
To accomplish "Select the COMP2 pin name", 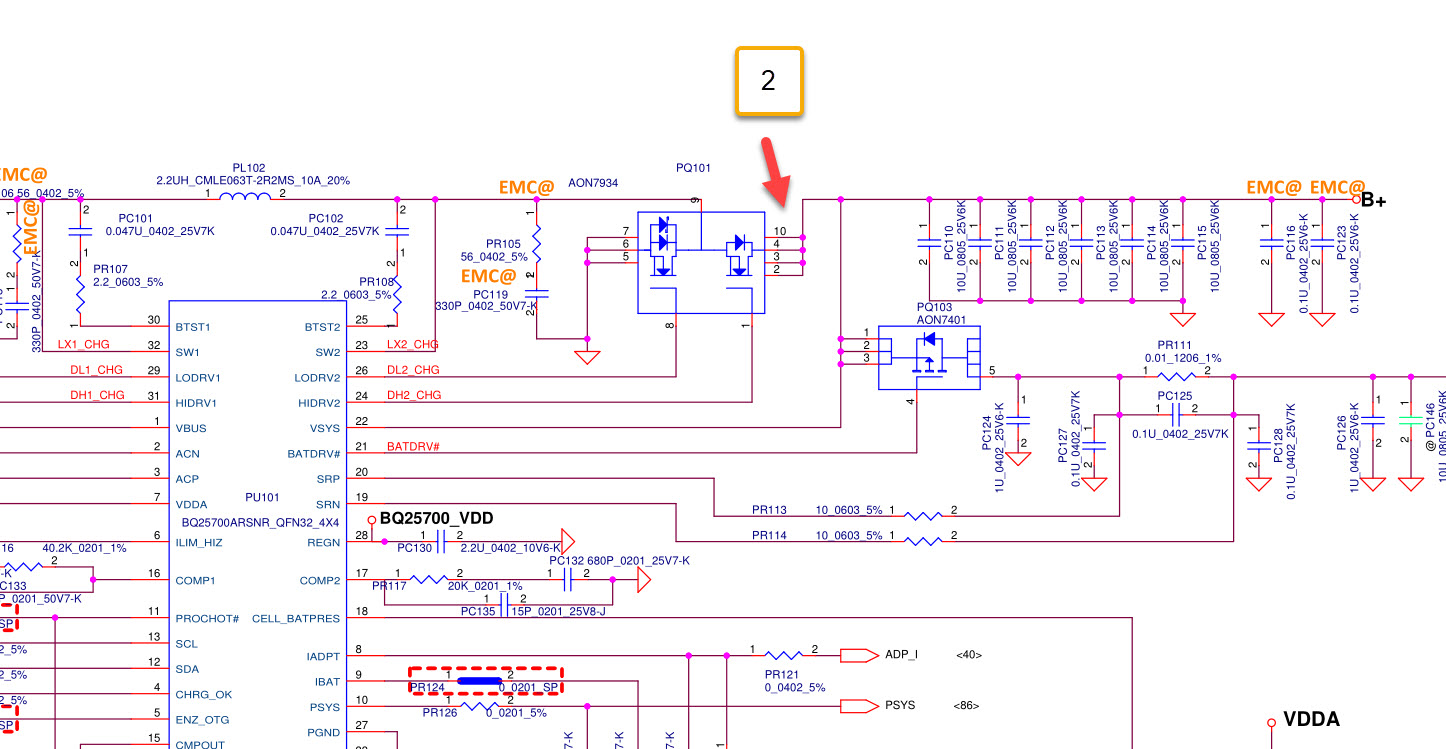I will tap(320, 581).
